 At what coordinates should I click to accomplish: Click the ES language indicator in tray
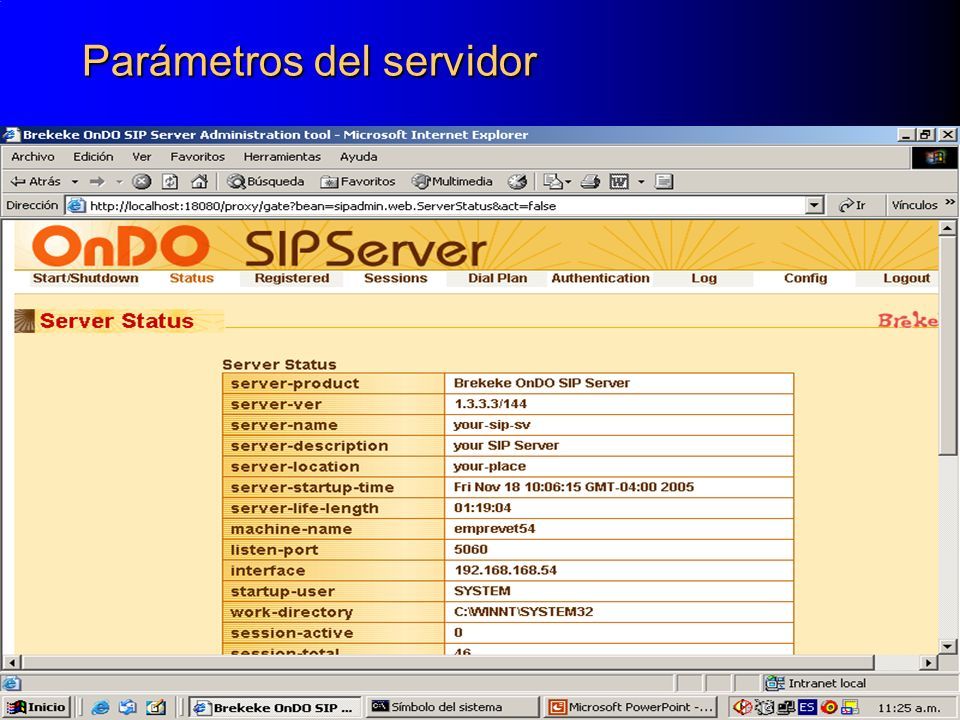point(807,708)
